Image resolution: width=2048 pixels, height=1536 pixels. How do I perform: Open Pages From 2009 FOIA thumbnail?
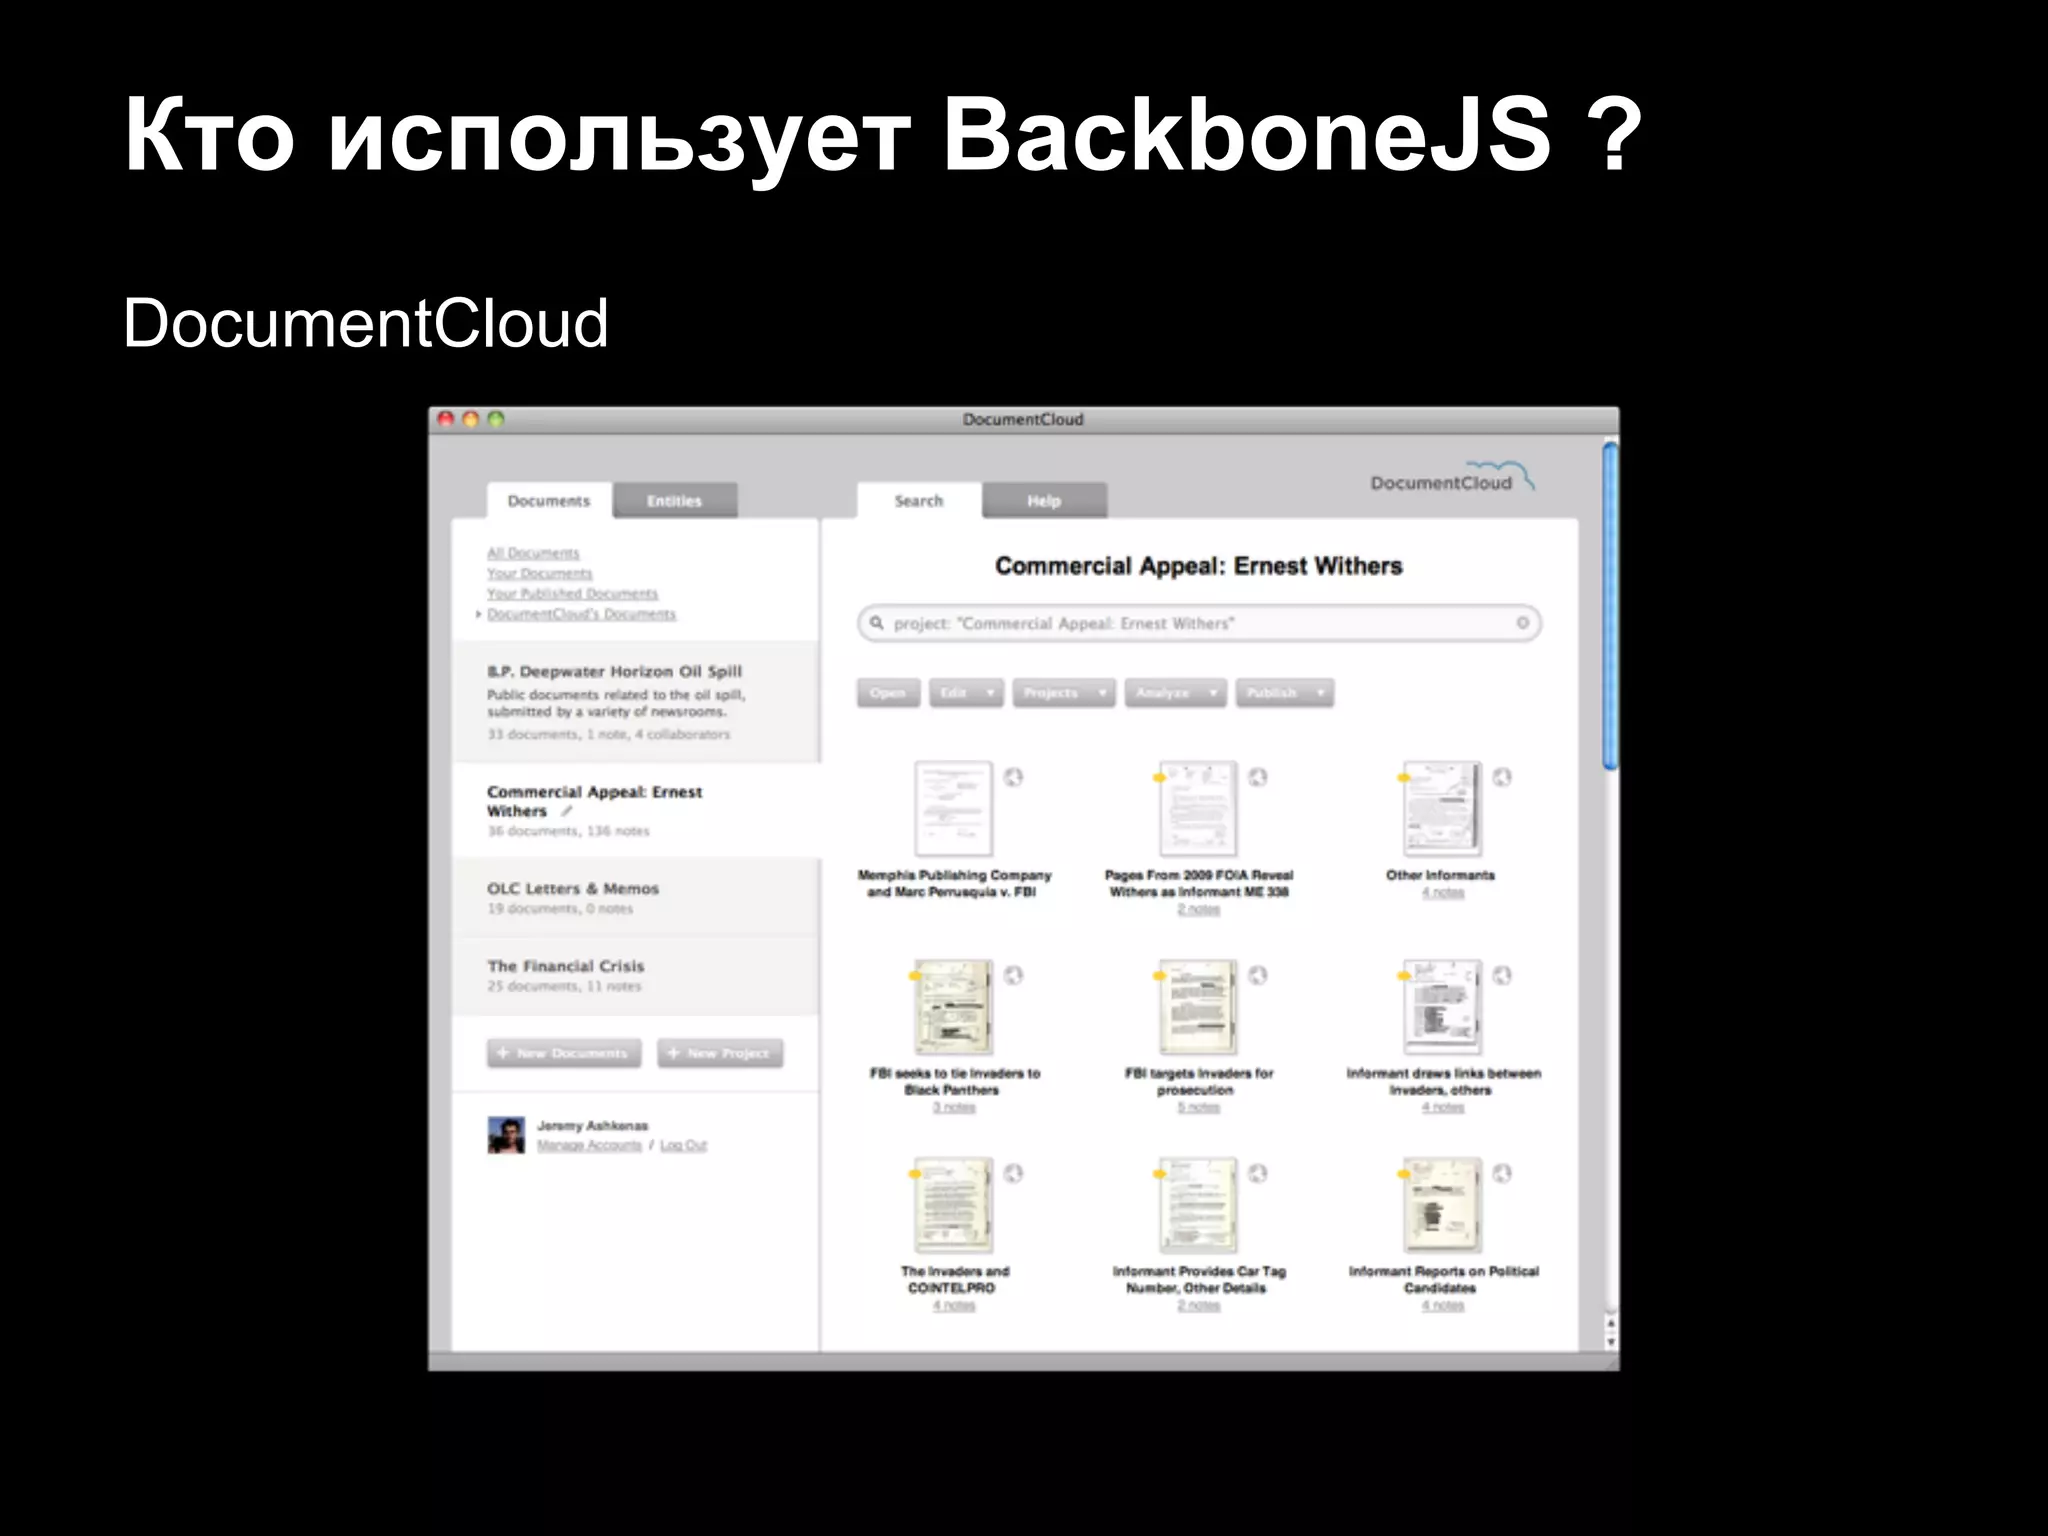click(x=1198, y=808)
